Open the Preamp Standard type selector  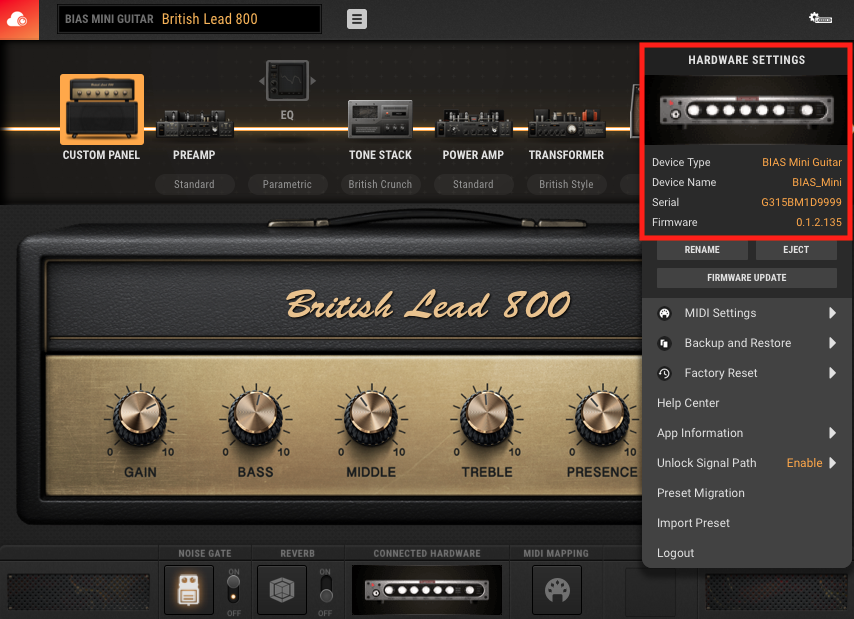(x=194, y=185)
